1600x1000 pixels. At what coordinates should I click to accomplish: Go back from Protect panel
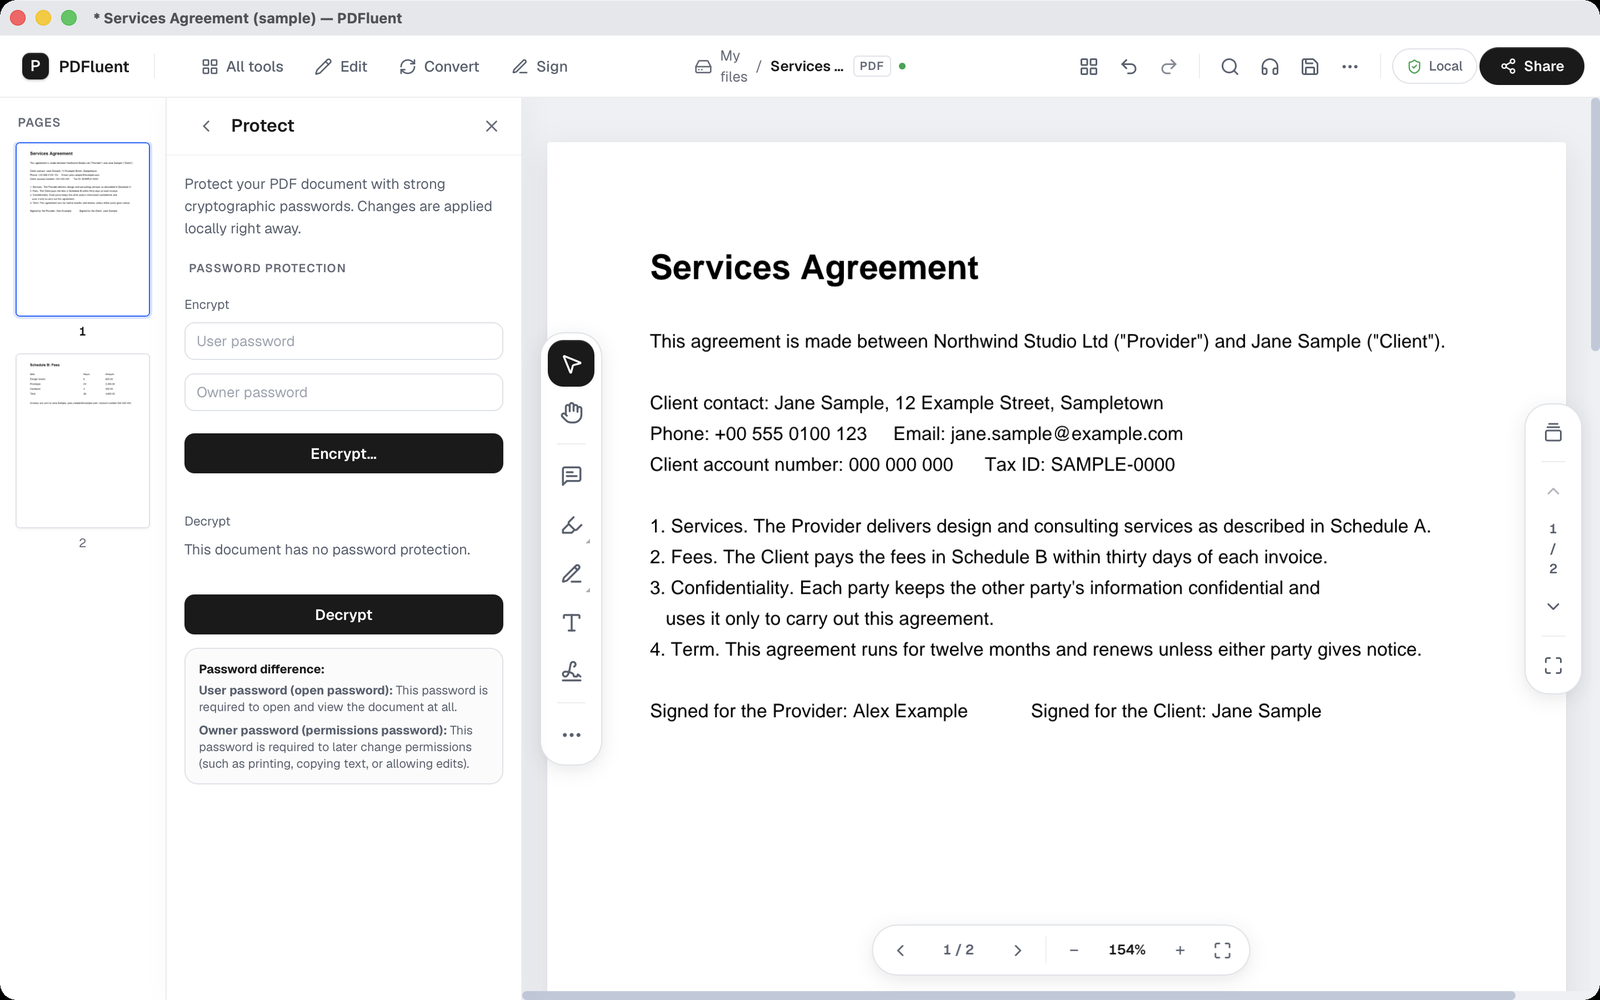[x=206, y=126]
